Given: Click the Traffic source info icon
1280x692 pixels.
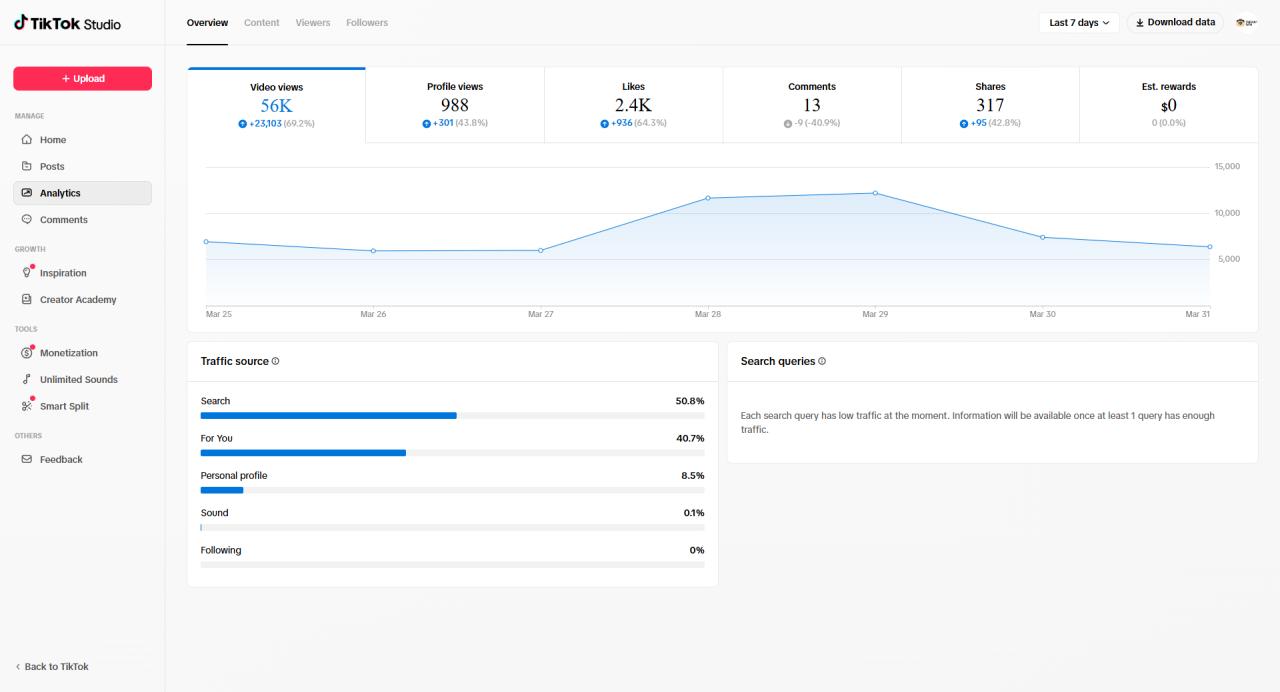Looking at the screenshot, I should pyautogui.click(x=276, y=361).
